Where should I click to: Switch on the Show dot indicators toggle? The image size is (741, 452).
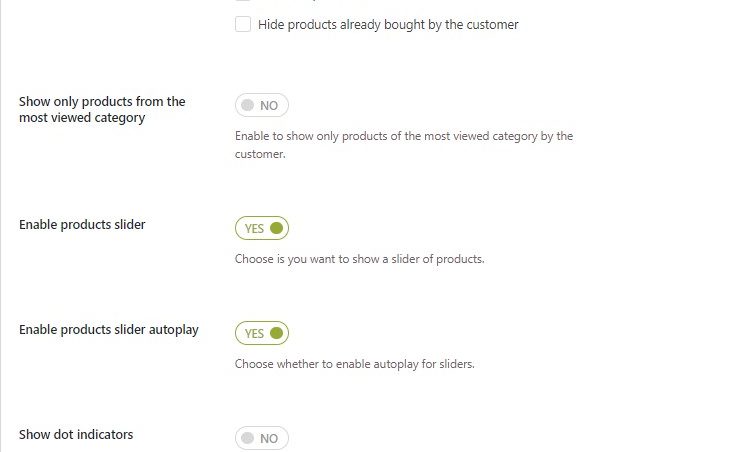(262, 438)
